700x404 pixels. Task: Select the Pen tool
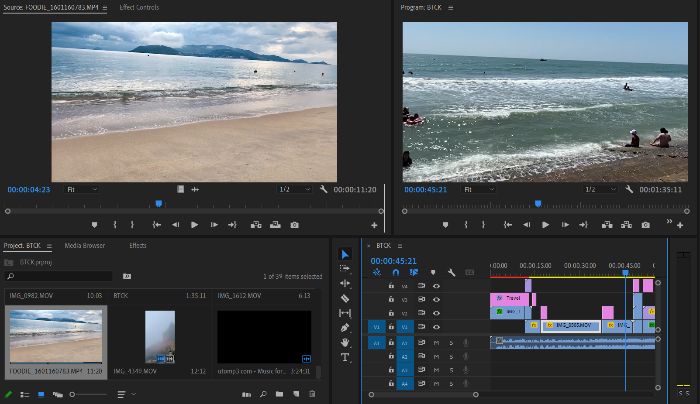coord(345,328)
